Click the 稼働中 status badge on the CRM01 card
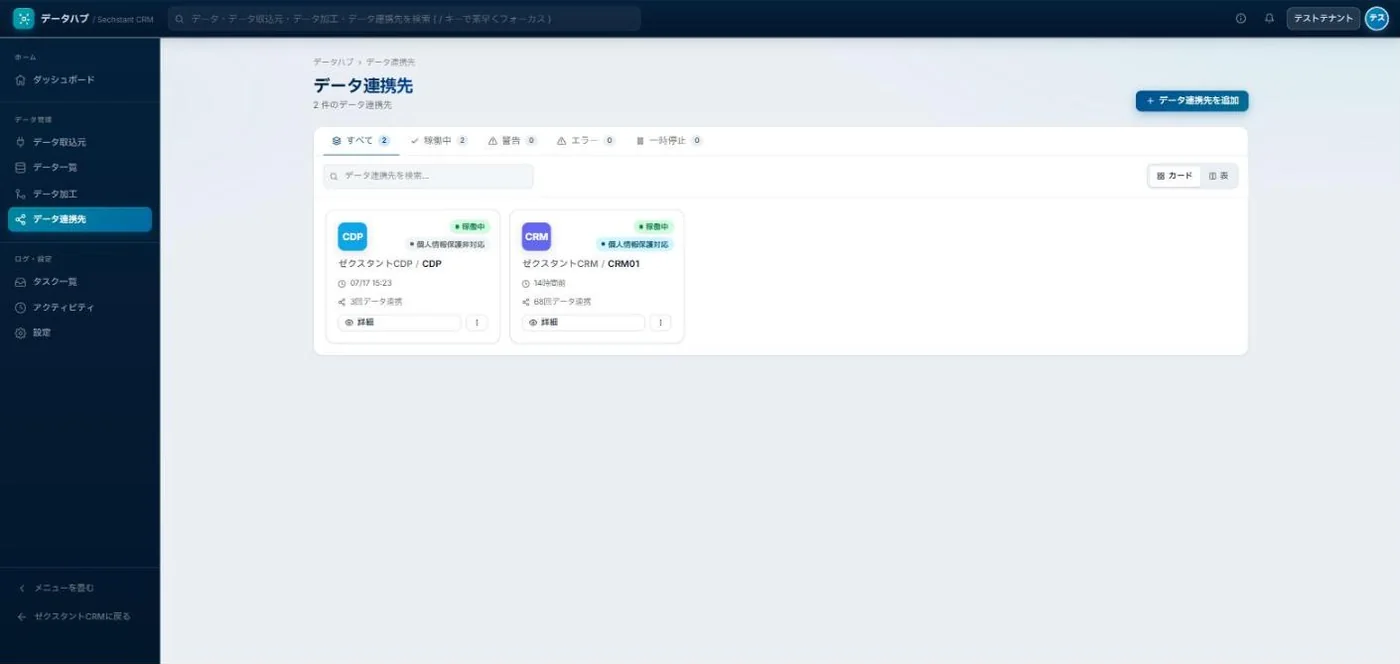 click(x=654, y=227)
